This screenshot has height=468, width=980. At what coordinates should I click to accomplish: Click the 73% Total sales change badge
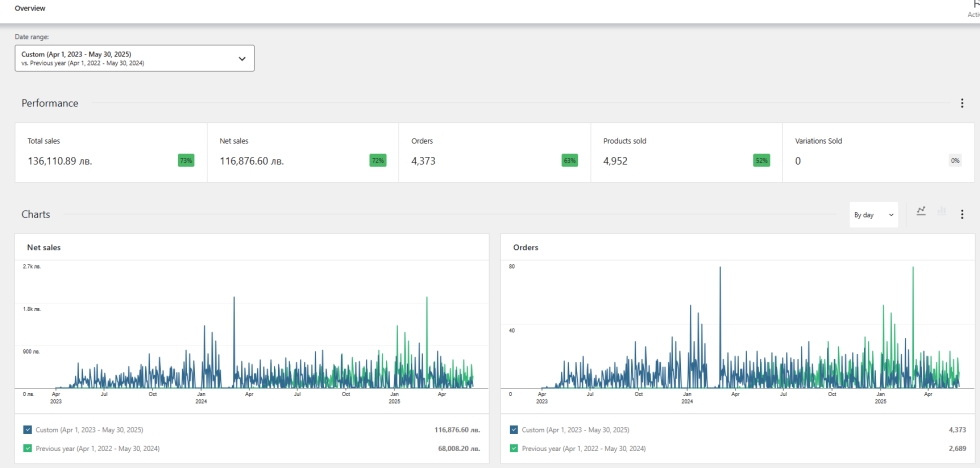pos(186,160)
